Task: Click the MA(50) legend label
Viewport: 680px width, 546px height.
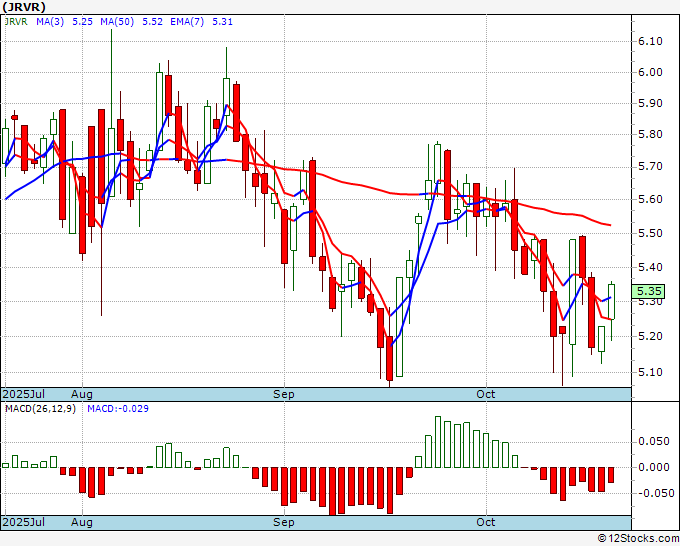Action: coord(117,22)
